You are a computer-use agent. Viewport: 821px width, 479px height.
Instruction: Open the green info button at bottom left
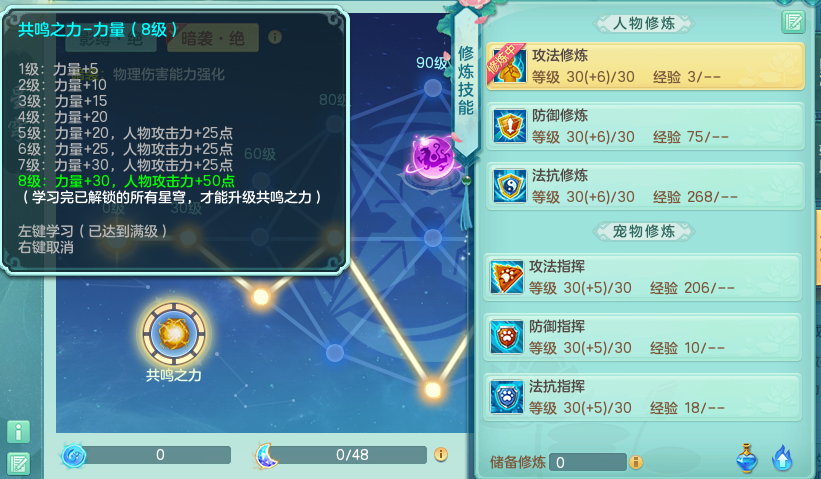coord(18,432)
